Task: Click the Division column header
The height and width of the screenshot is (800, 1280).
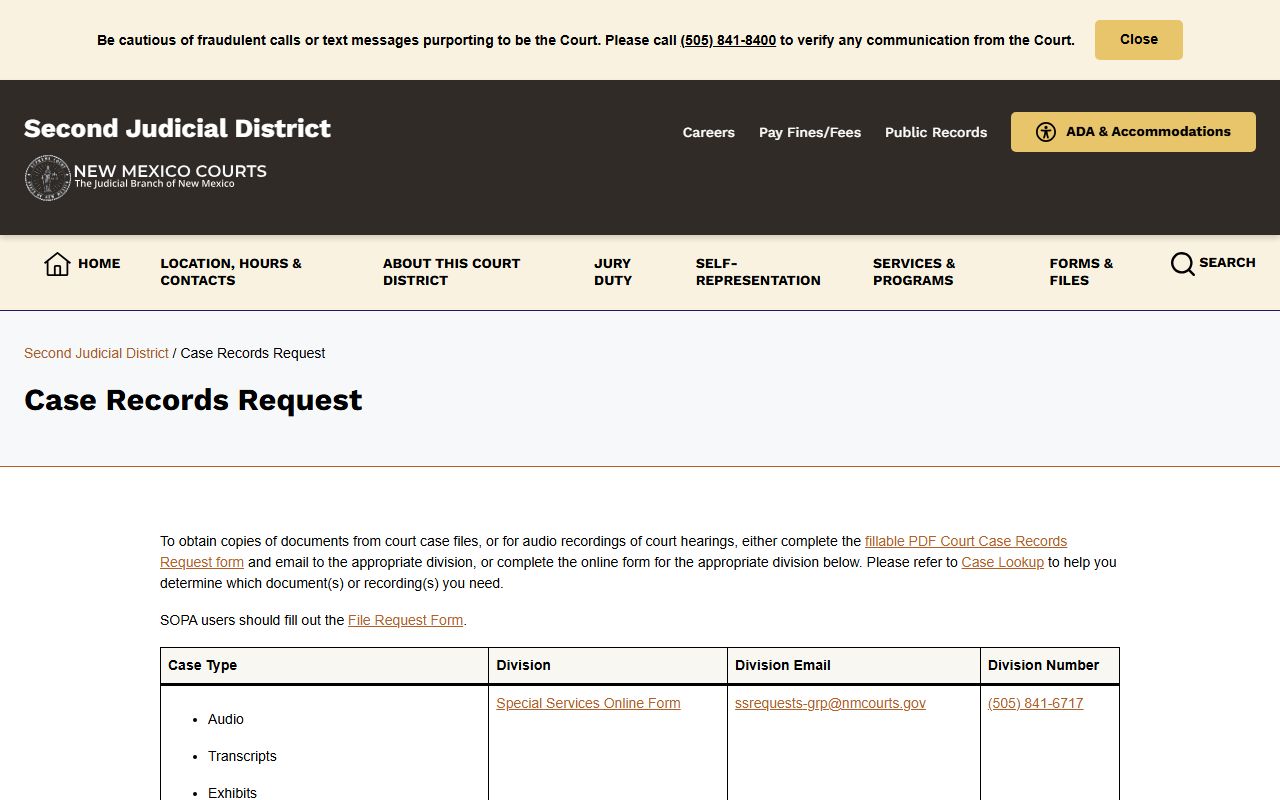Action: click(x=608, y=666)
